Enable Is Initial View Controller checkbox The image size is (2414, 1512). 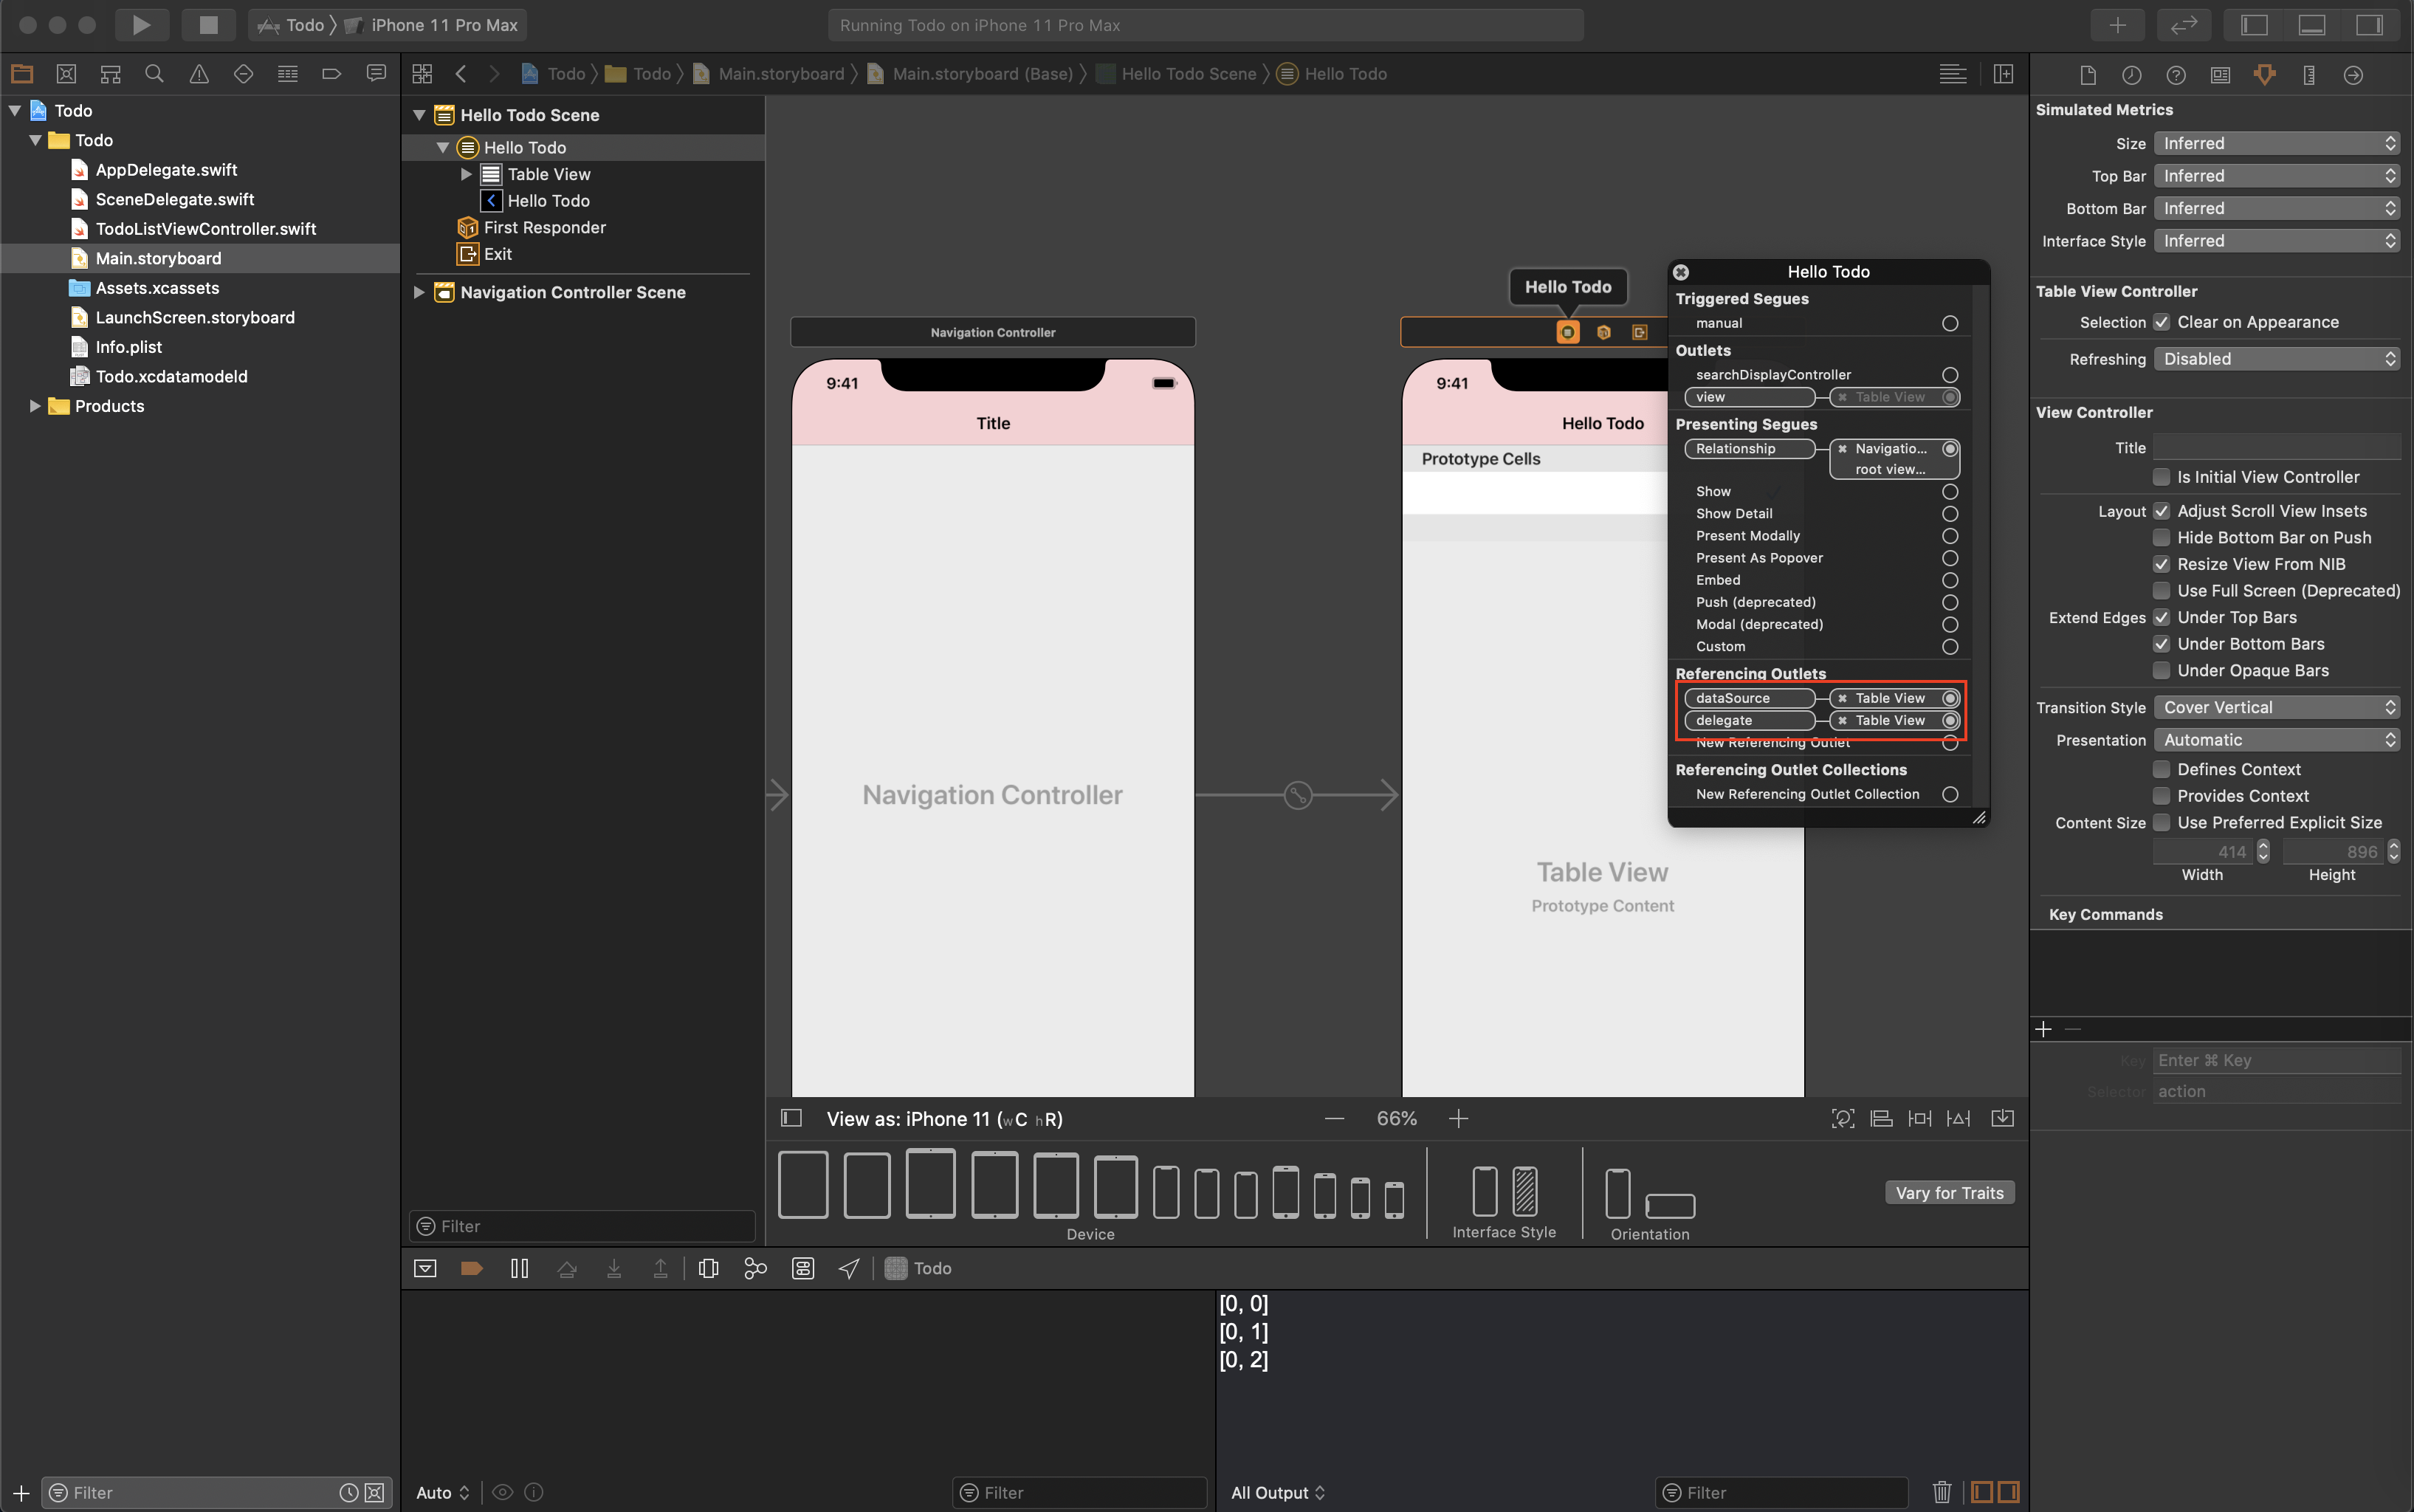2161,477
